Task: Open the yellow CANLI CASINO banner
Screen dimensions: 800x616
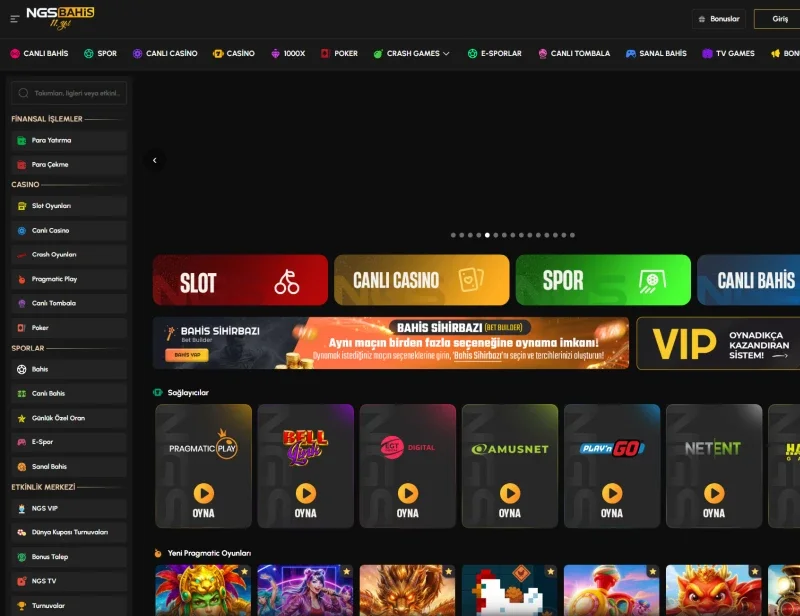Action: click(x=422, y=280)
